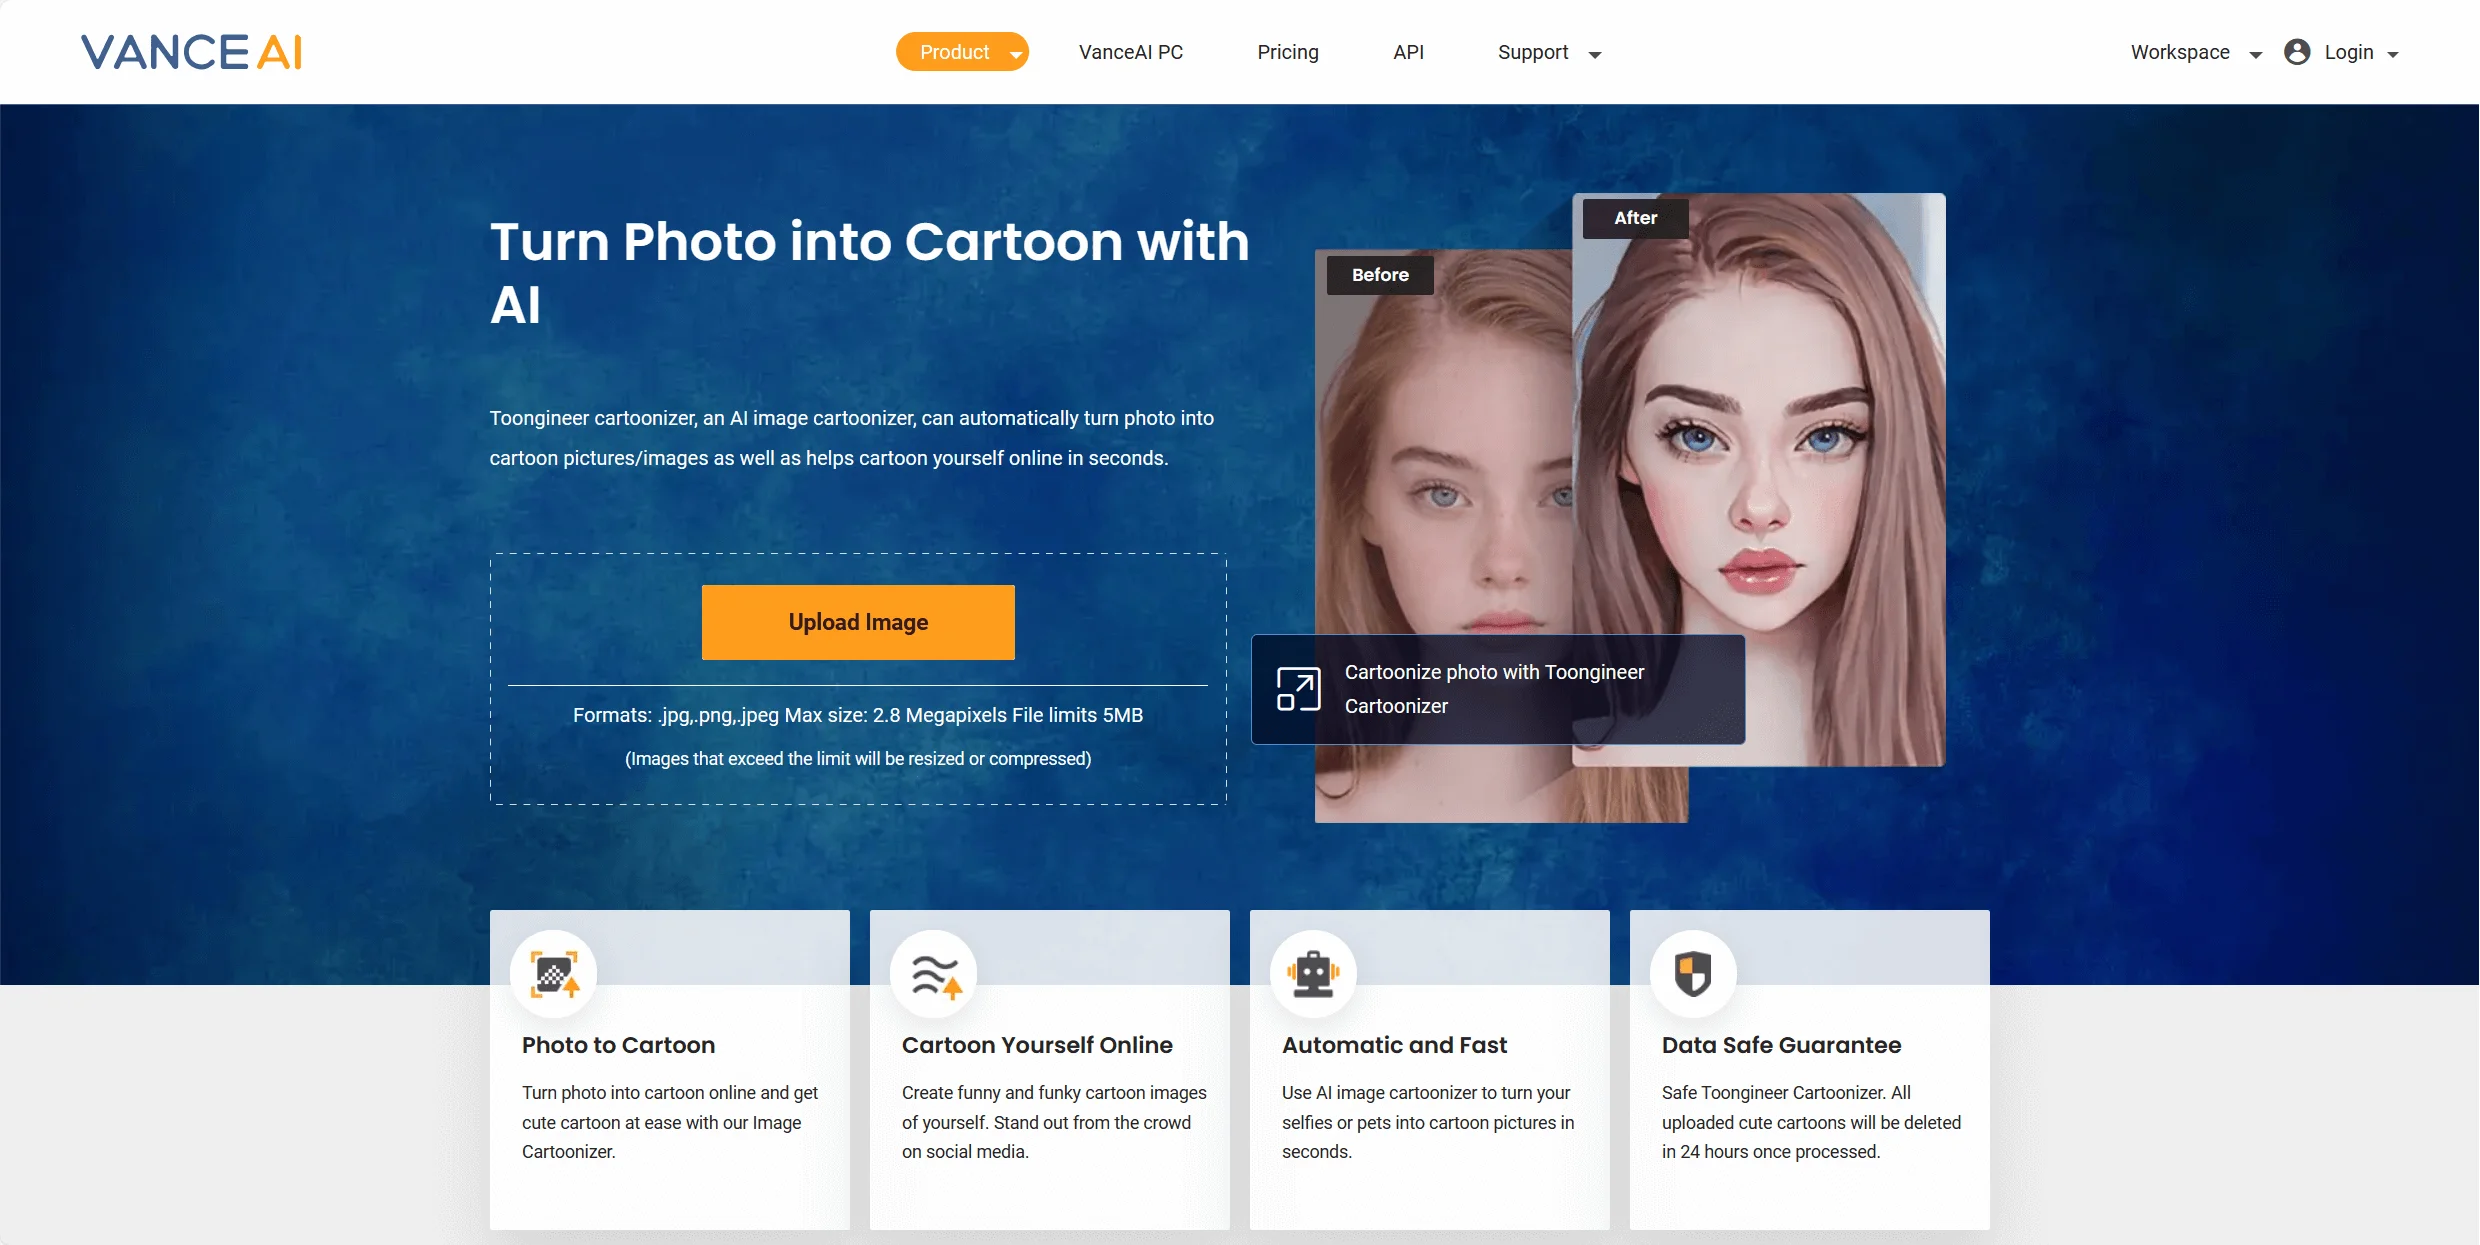Click the After cartoon thumbnail
Viewport: 2480px width, 1245px height.
pos(1759,480)
